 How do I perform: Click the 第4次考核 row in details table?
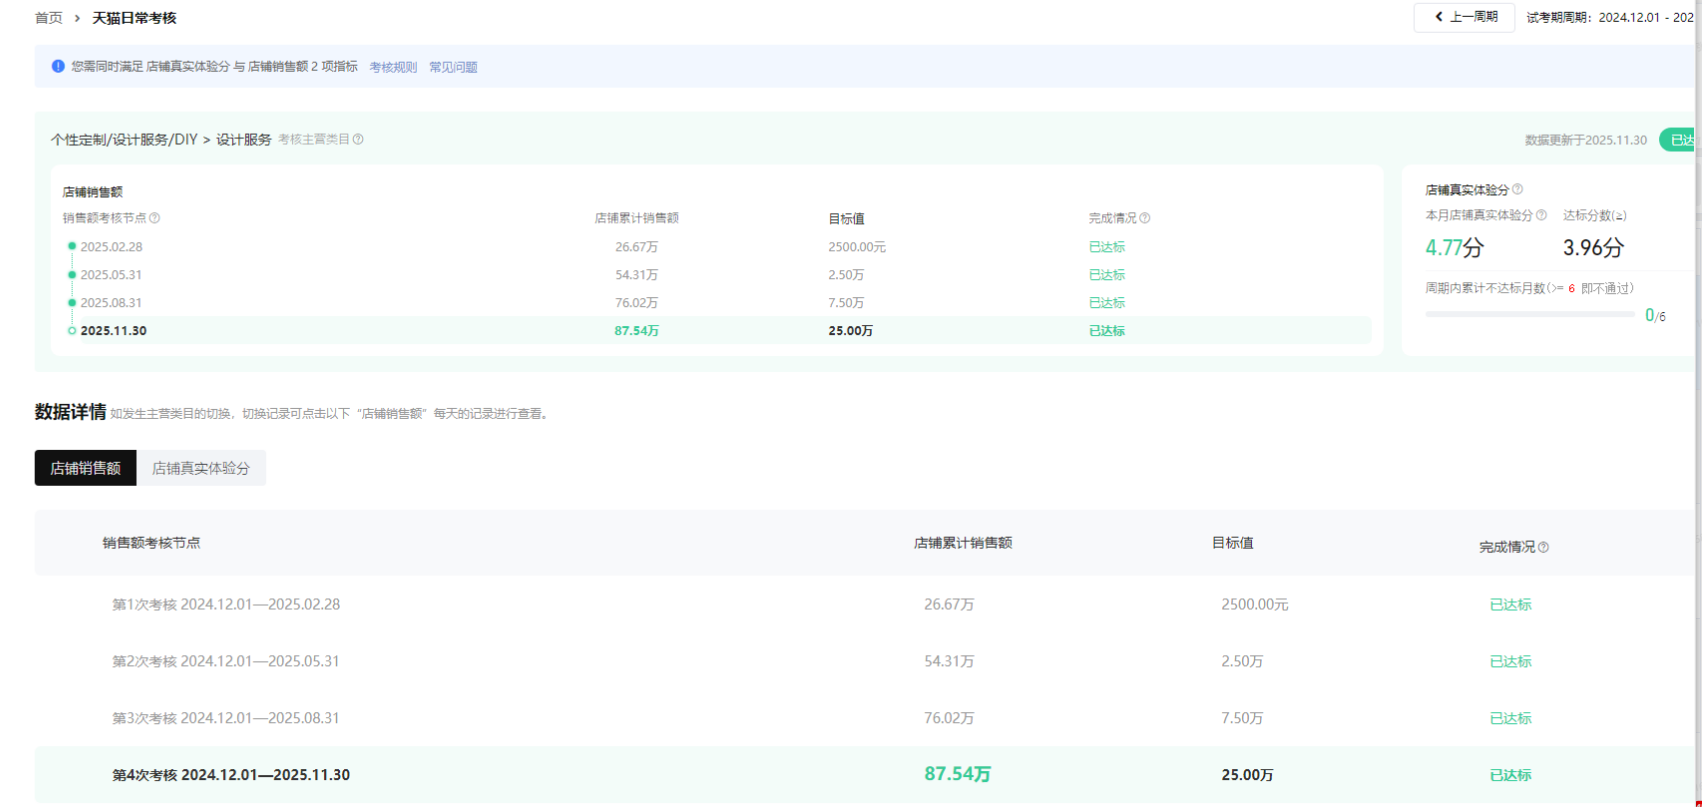point(231,775)
